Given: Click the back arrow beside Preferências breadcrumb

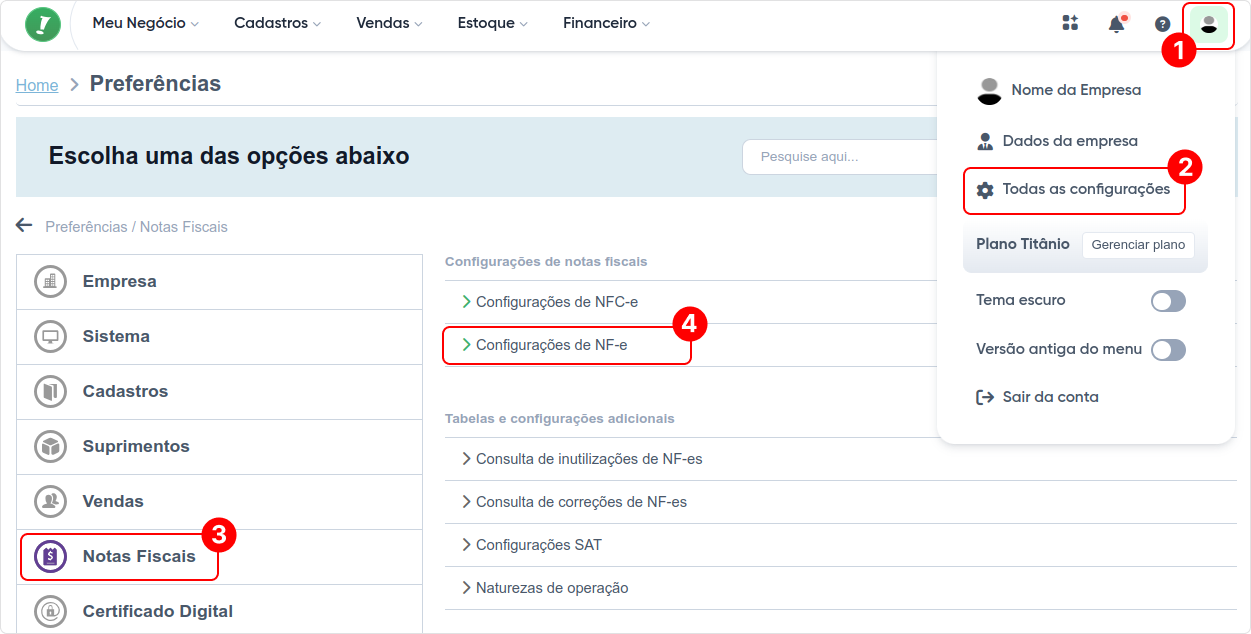Looking at the screenshot, I should [x=24, y=226].
